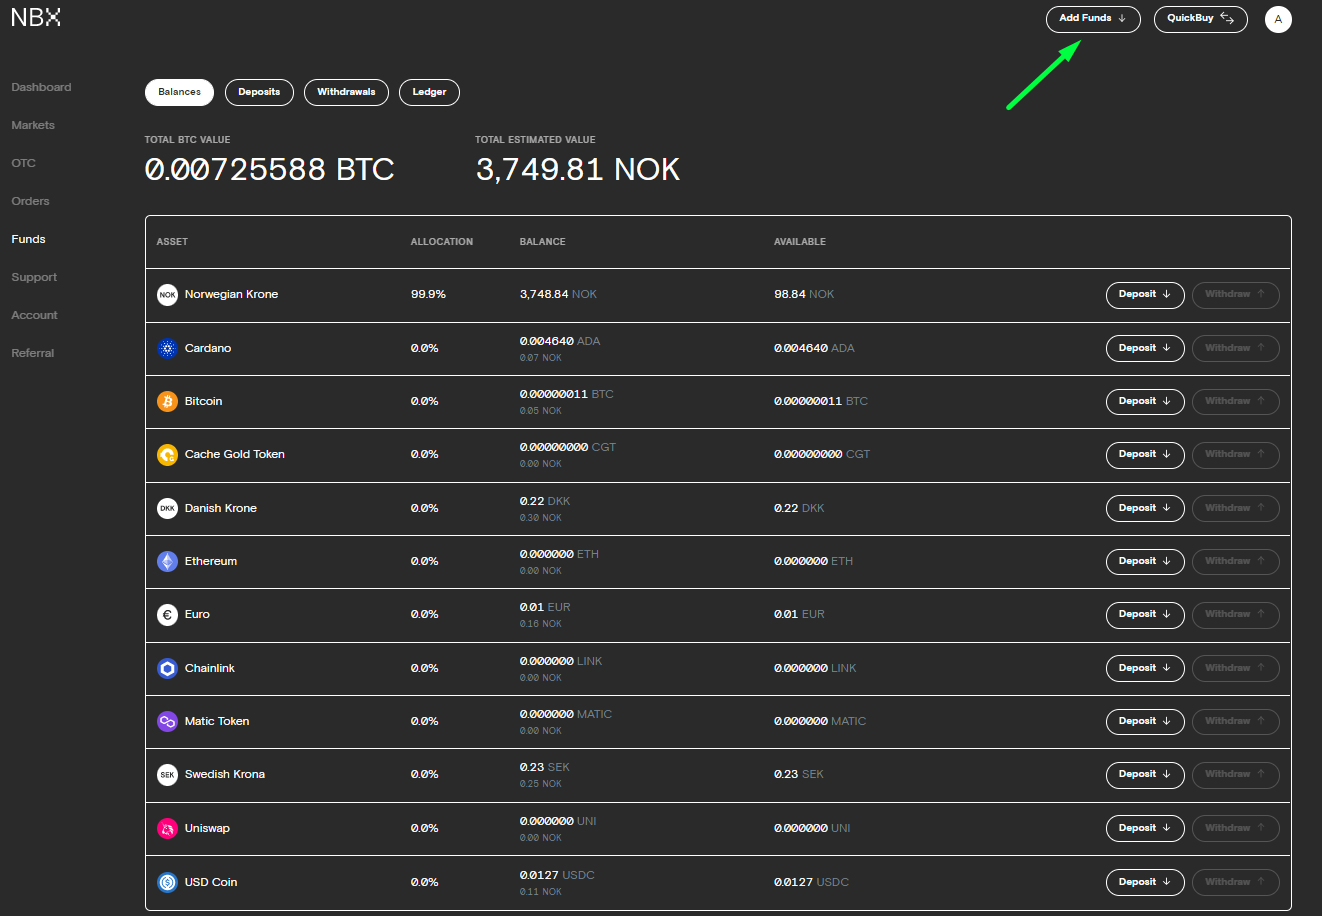Click the NBX logo

point(36,18)
